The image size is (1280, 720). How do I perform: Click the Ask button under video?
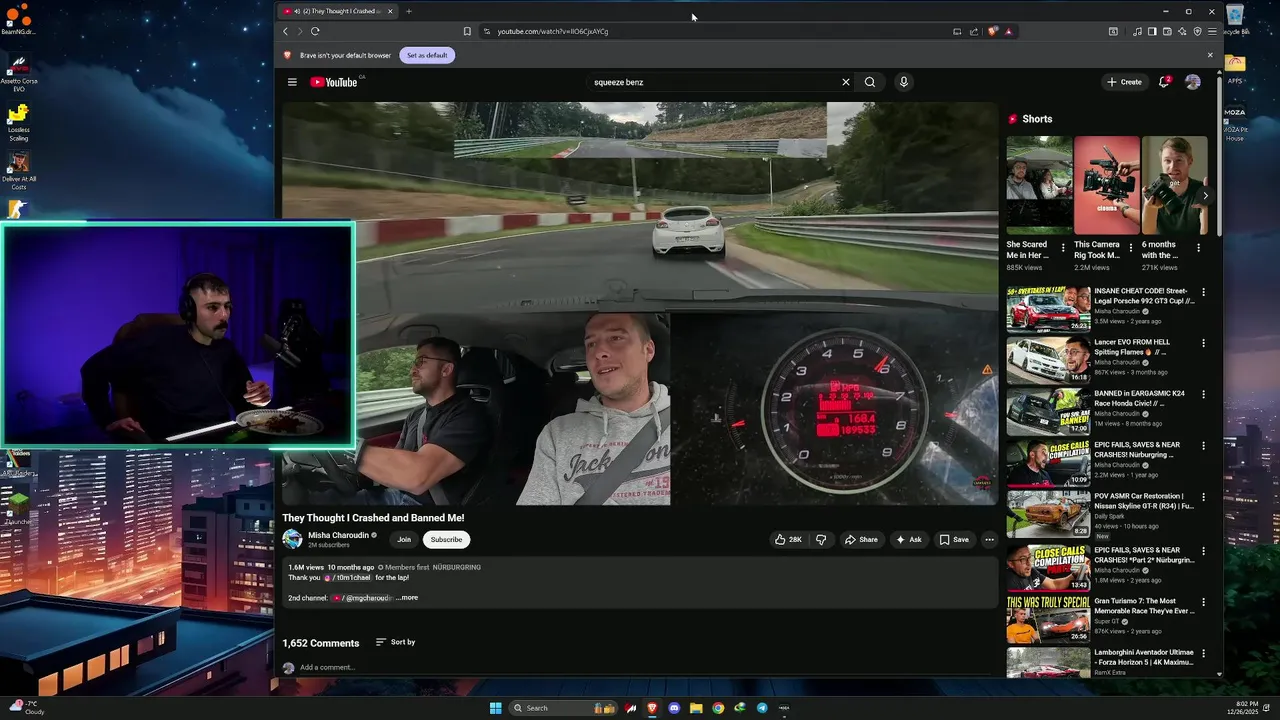(x=909, y=539)
